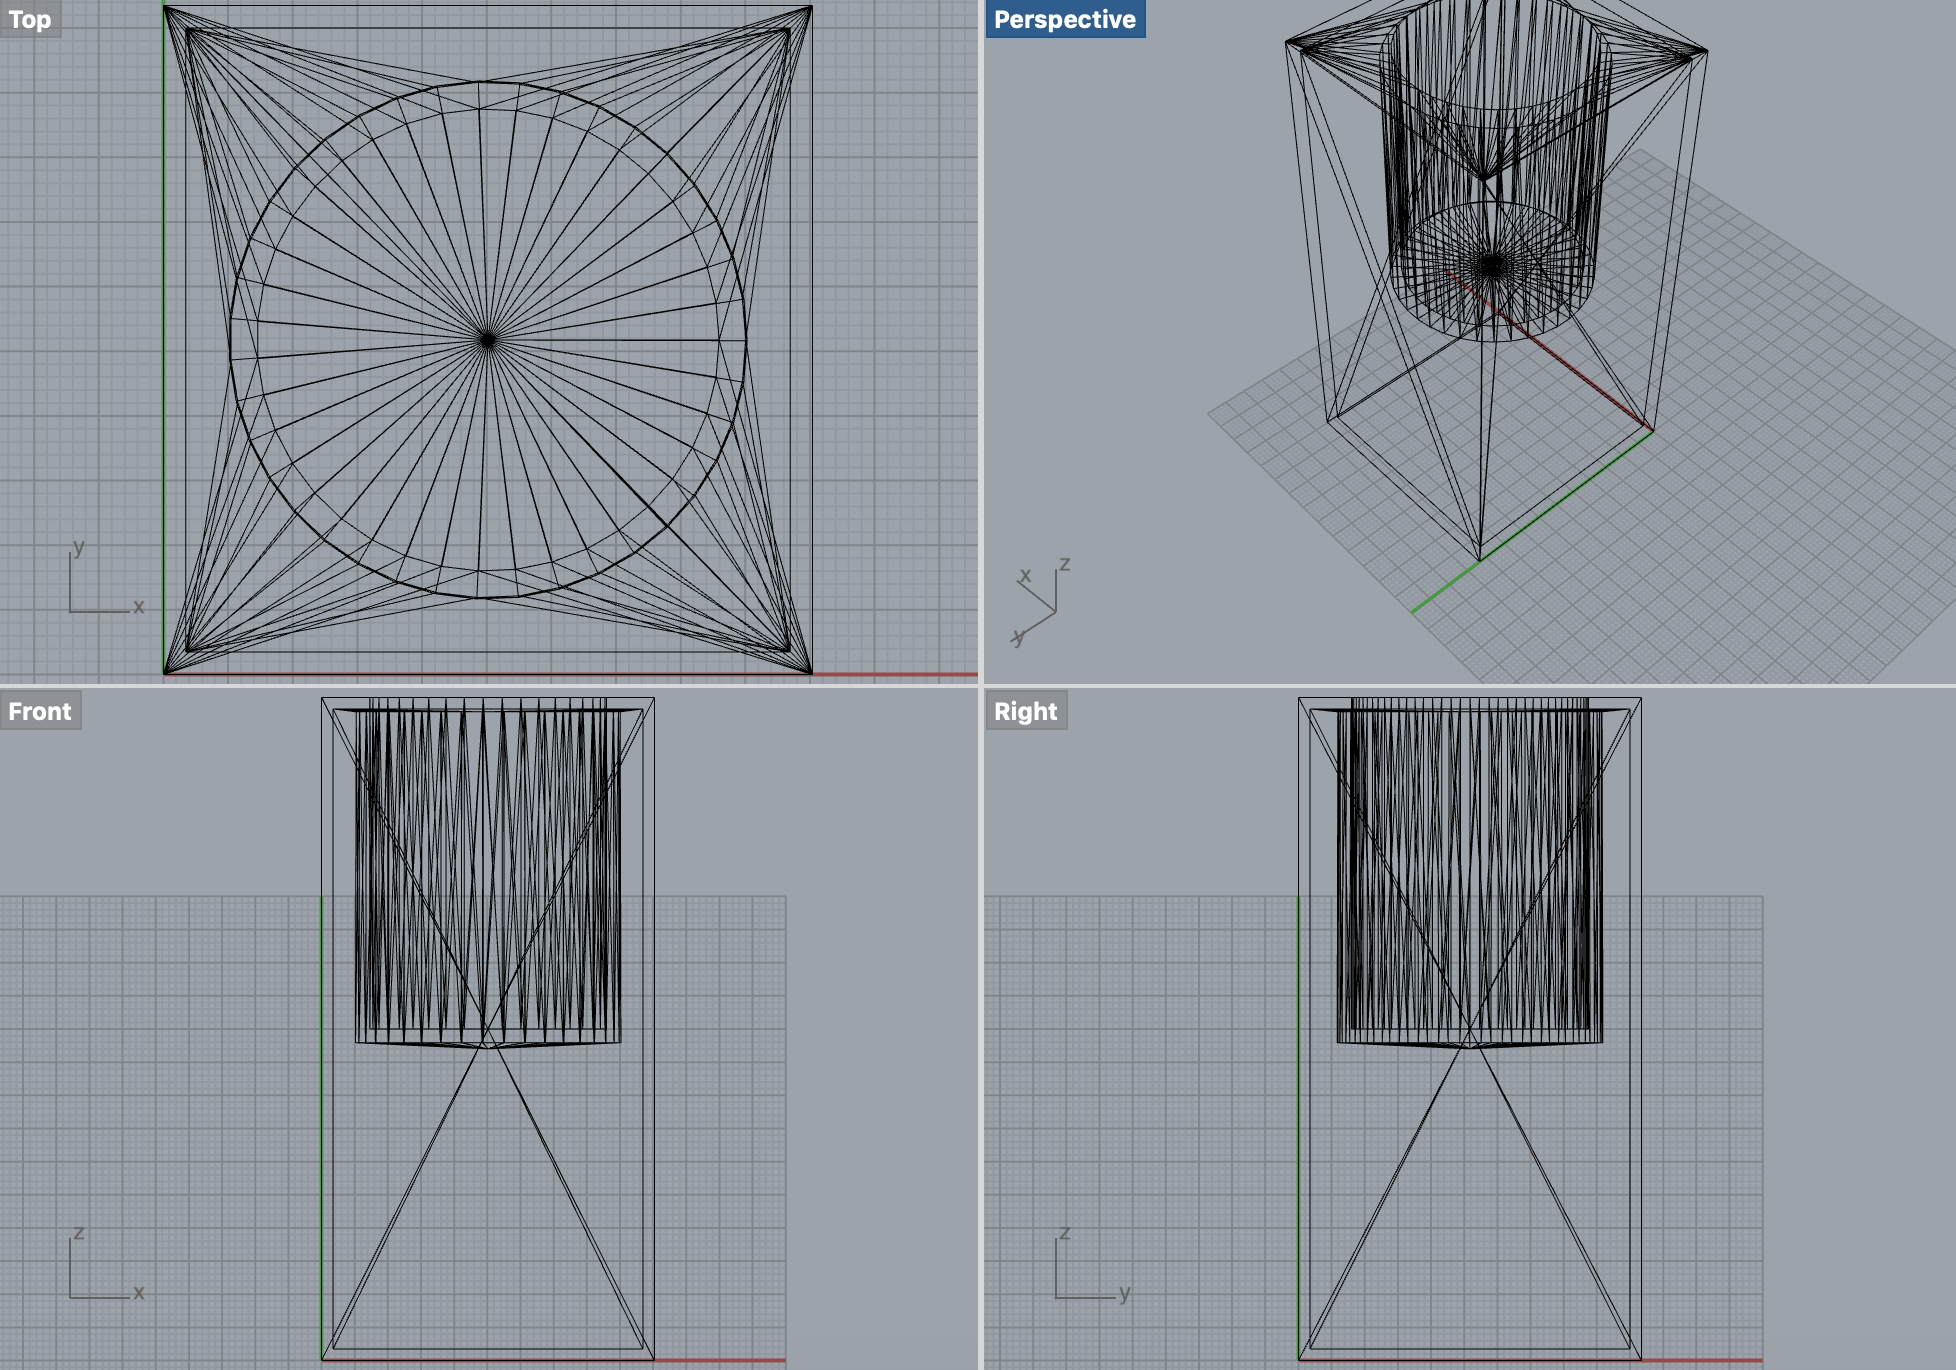This screenshot has height=1370, width=1956.
Task: Click the Top viewport title label
Action: pos(30,19)
